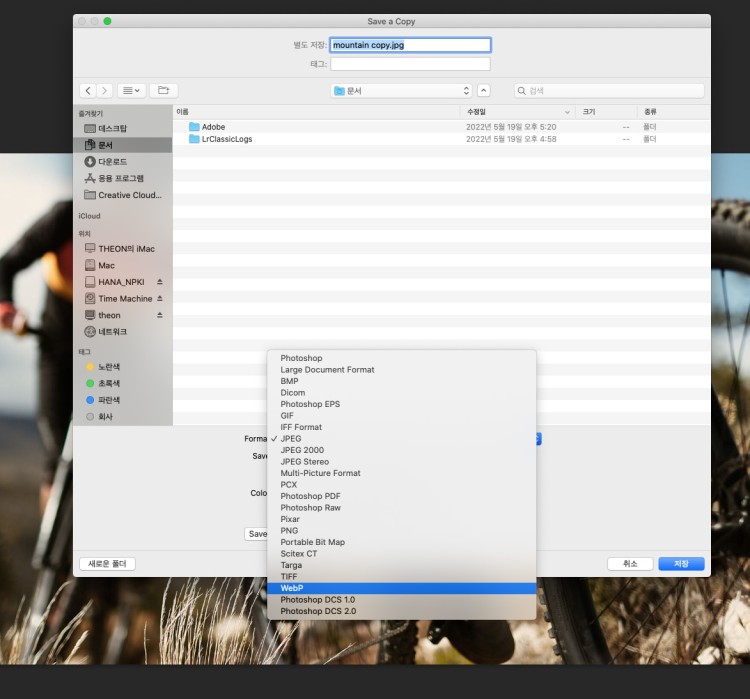Choose WebP from the format list
Viewport: 750px width, 699px height.
point(292,588)
